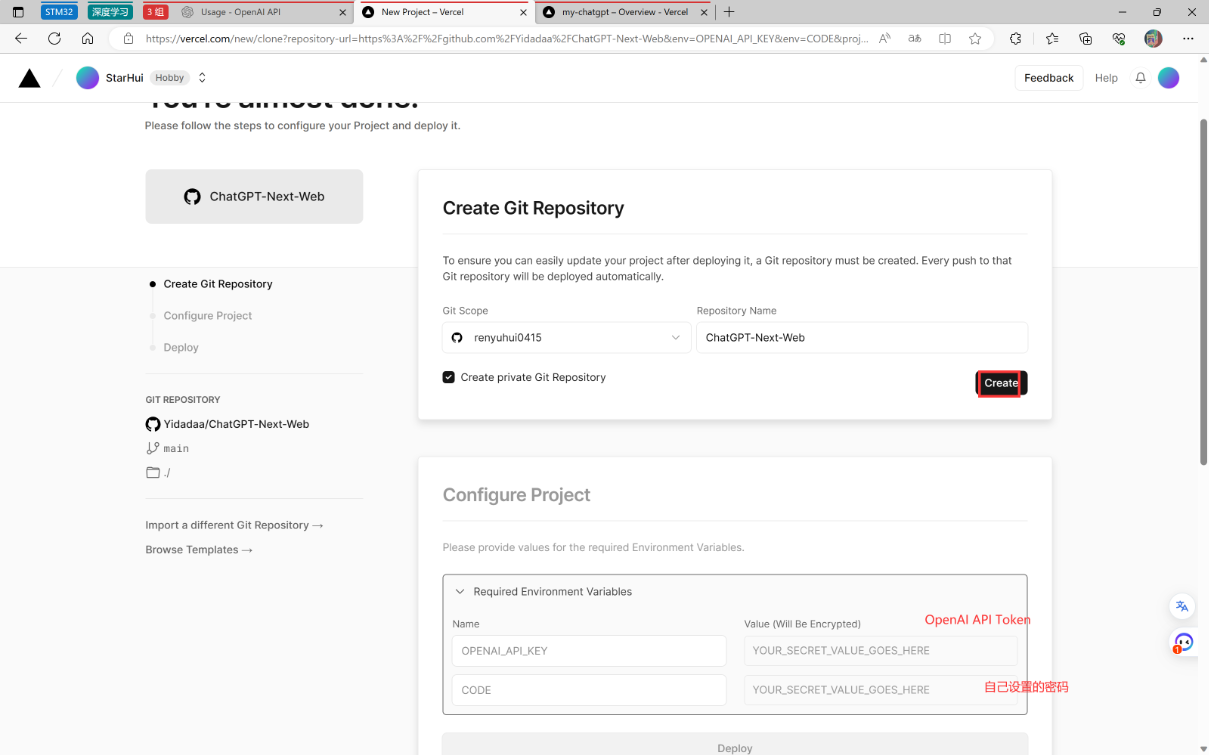
Task: Open the 深度学习 tab group
Action: pos(110,12)
